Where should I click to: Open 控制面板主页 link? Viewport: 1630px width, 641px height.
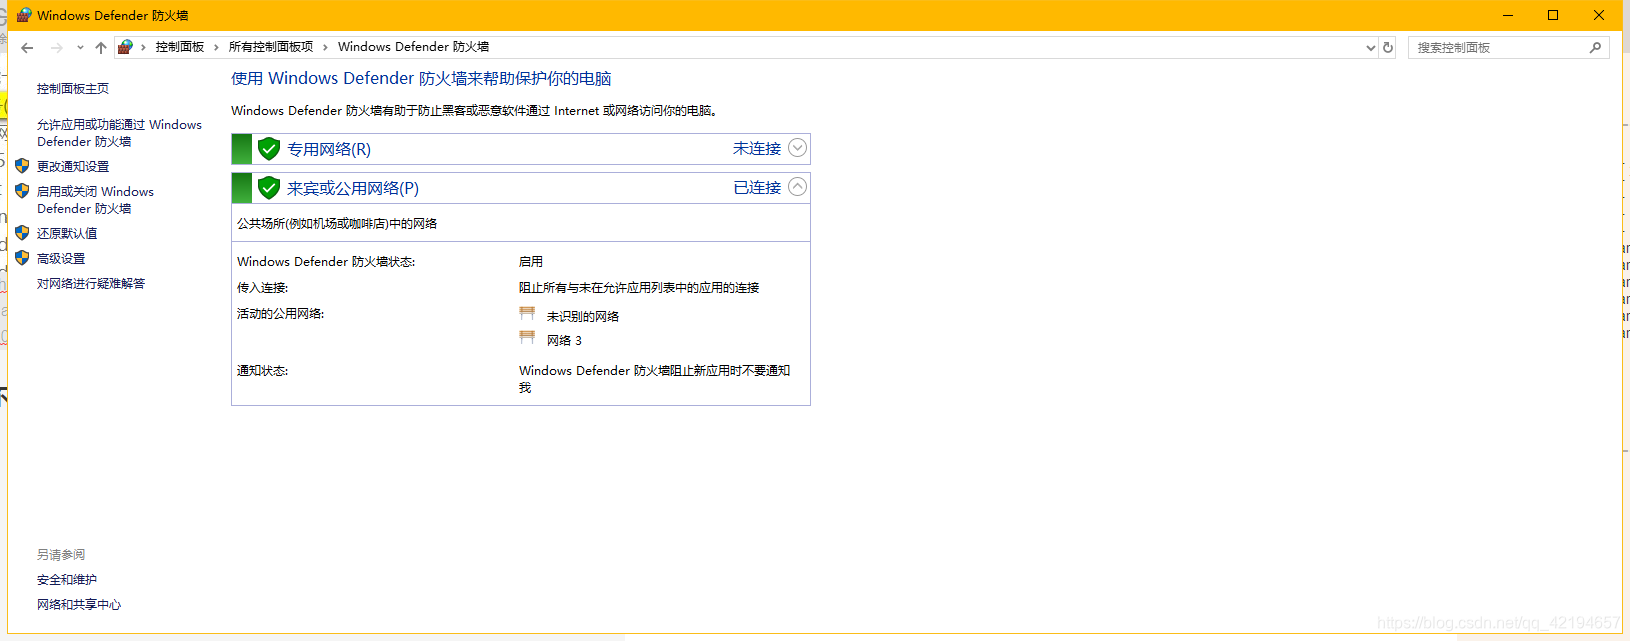(73, 89)
